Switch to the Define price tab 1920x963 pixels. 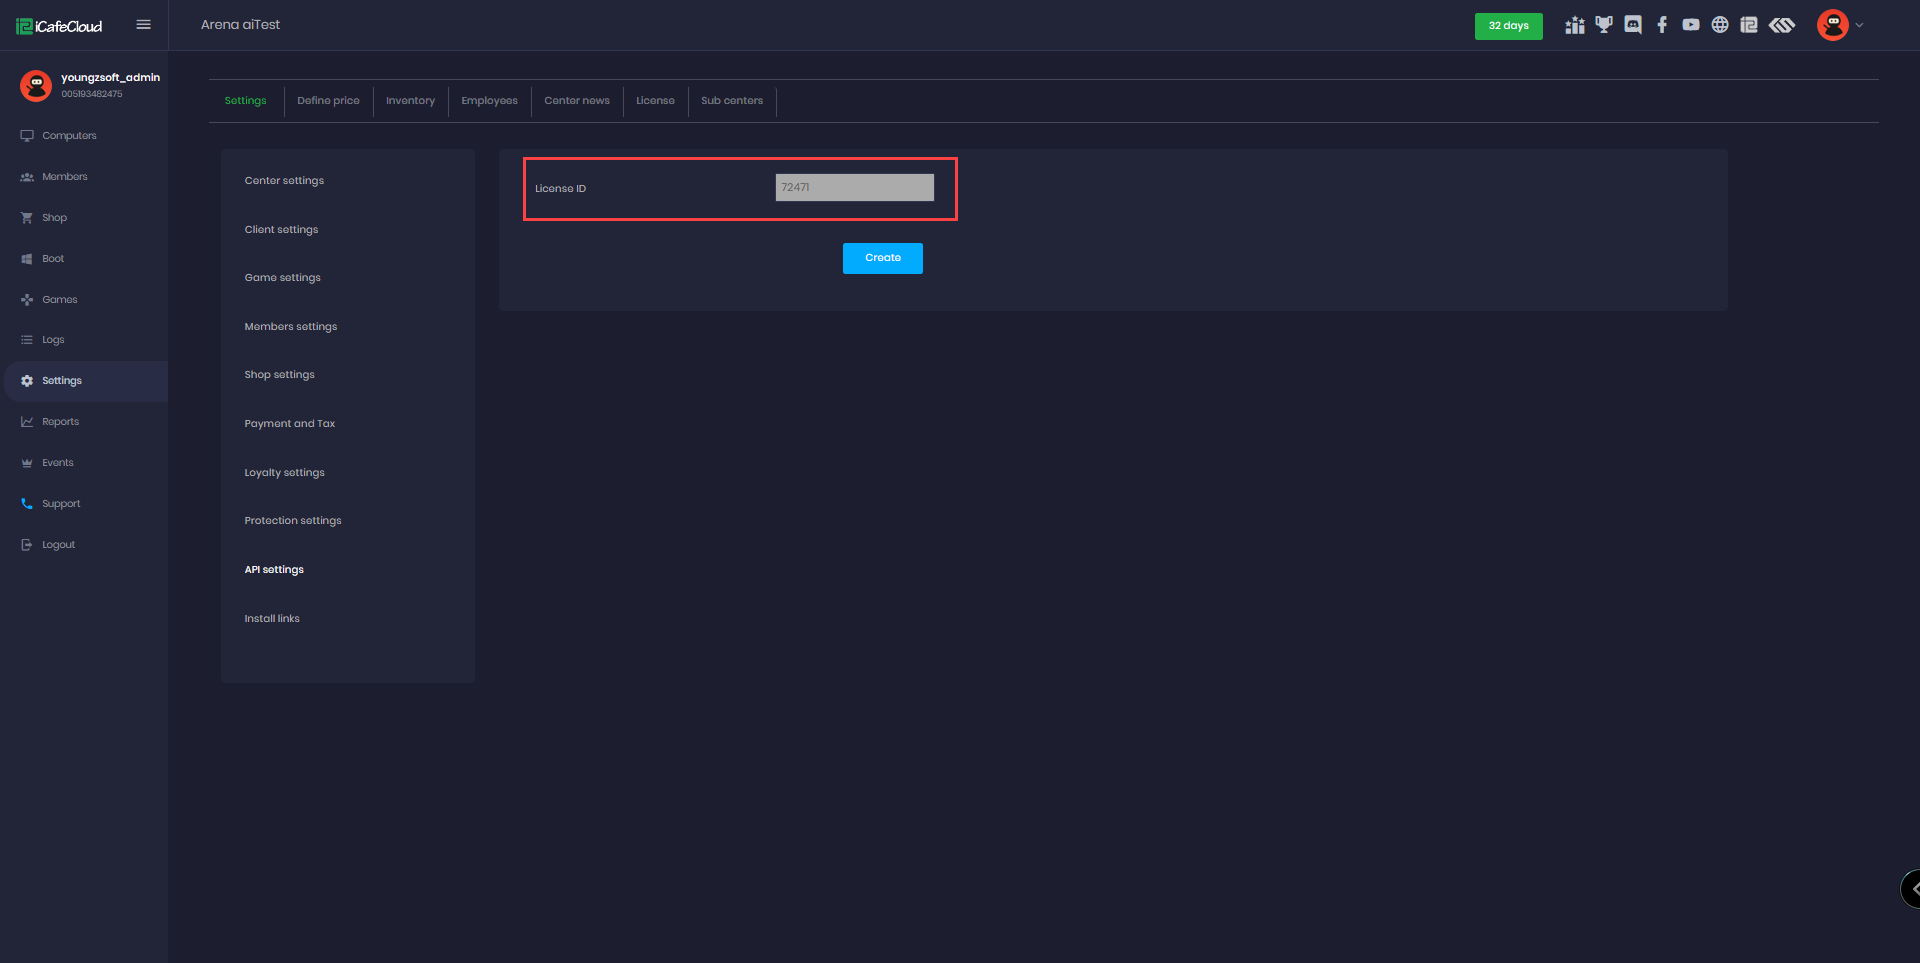click(x=328, y=101)
